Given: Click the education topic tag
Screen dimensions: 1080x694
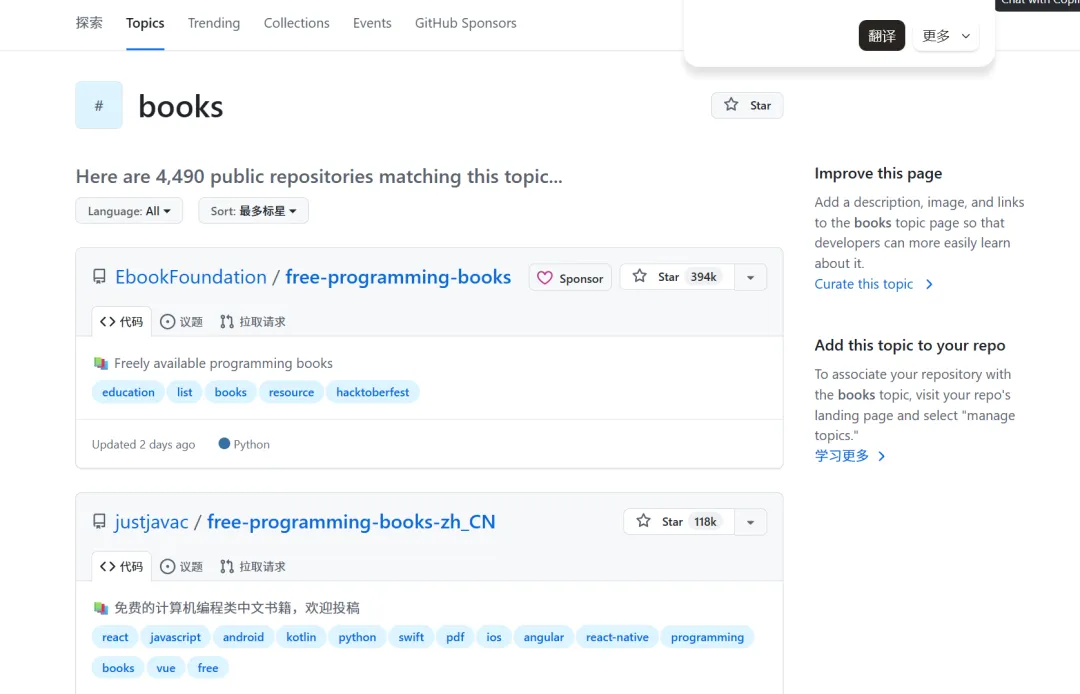Looking at the screenshot, I should pyautogui.click(x=128, y=392).
